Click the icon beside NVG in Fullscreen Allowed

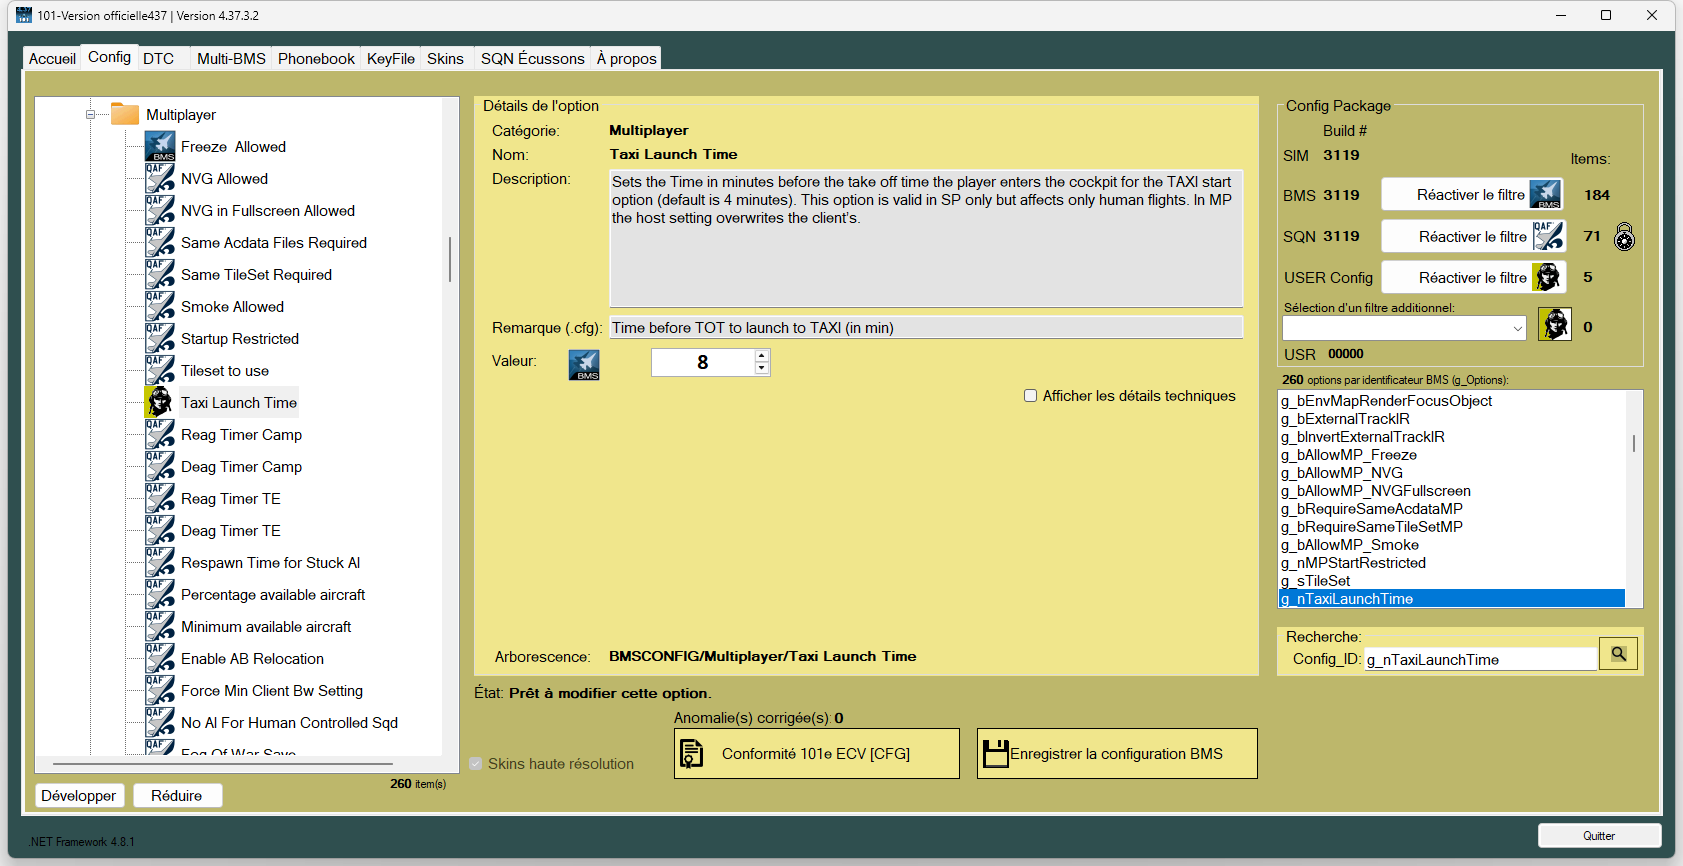pos(160,211)
